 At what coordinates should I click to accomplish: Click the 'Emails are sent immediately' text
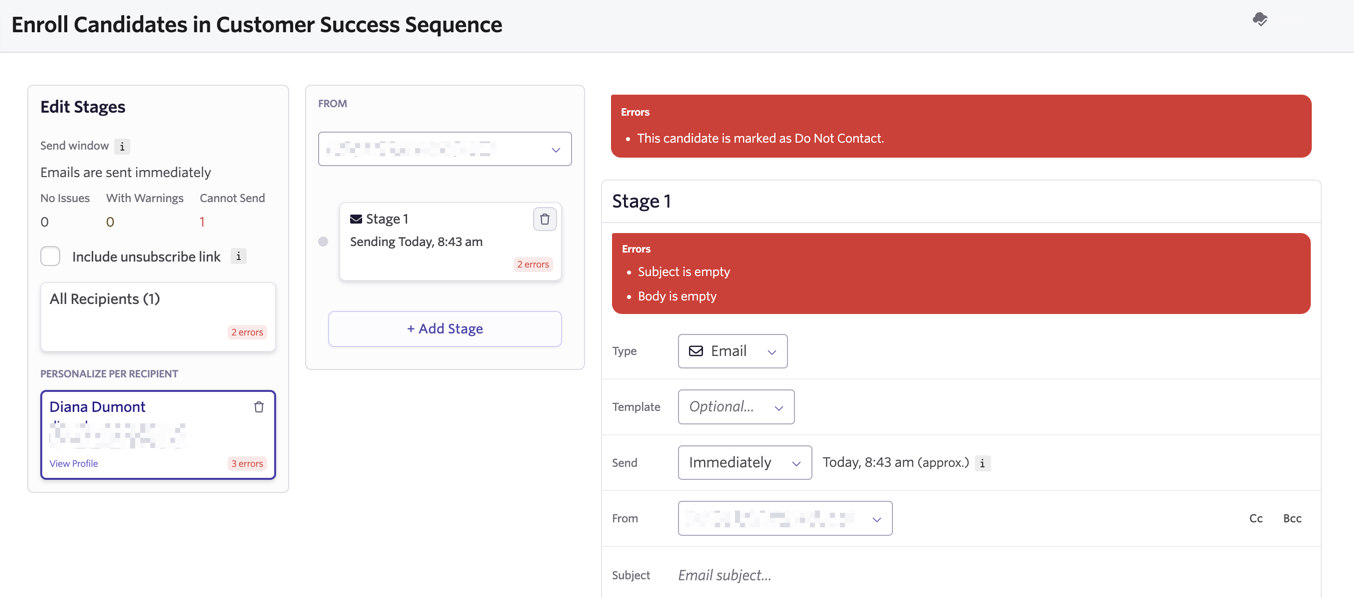pyautogui.click(x=126, y=172)
